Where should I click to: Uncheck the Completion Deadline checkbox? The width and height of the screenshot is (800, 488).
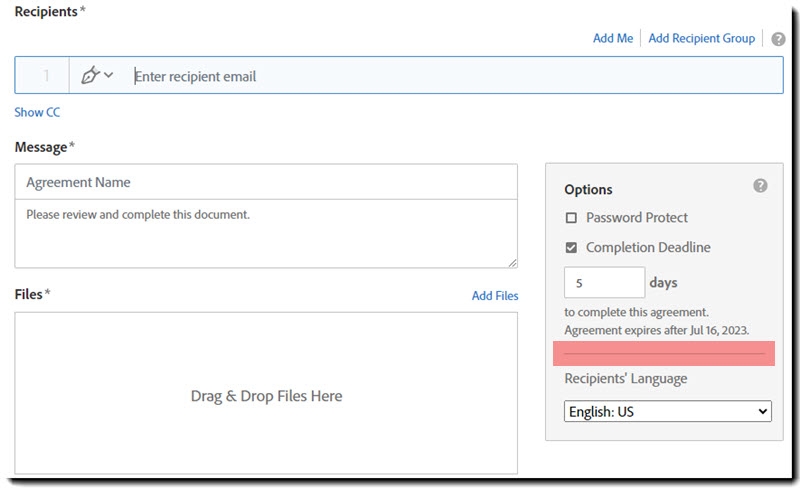[x=571, y=248]
